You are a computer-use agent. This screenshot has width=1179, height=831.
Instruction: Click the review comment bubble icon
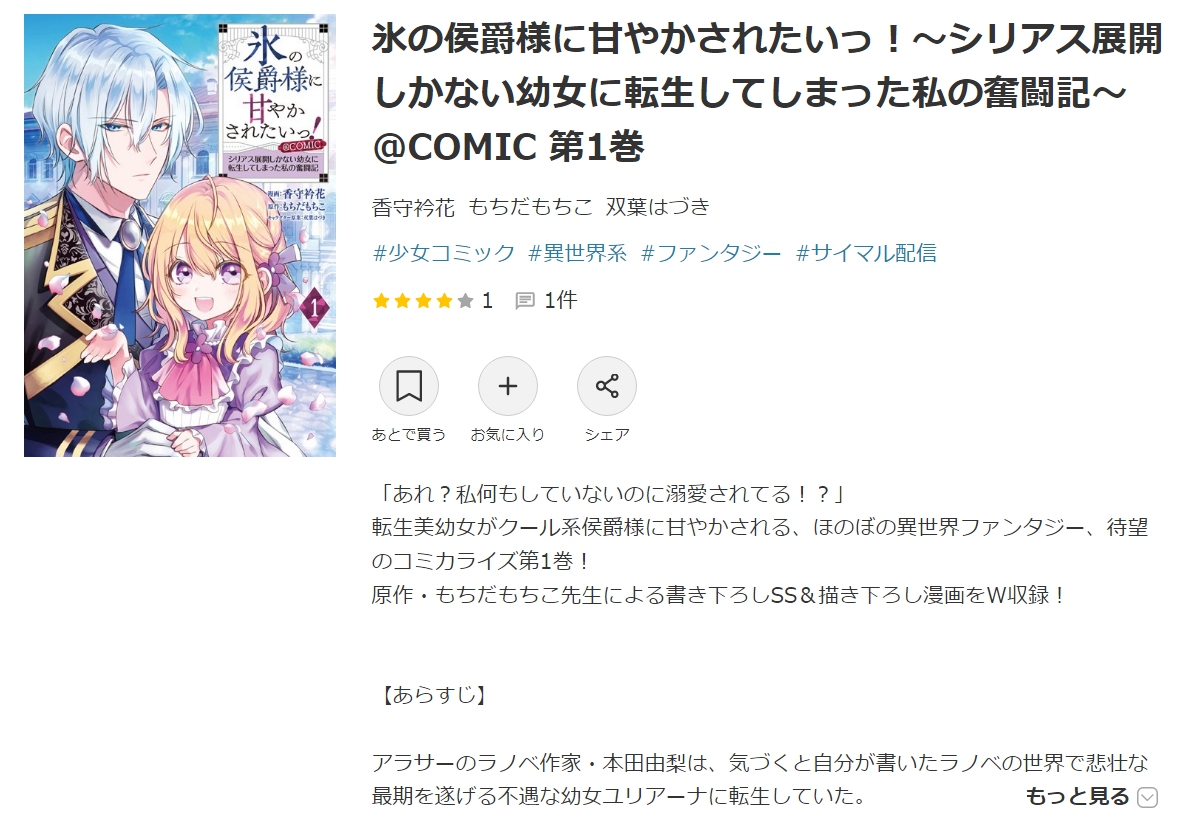point(525,301)
